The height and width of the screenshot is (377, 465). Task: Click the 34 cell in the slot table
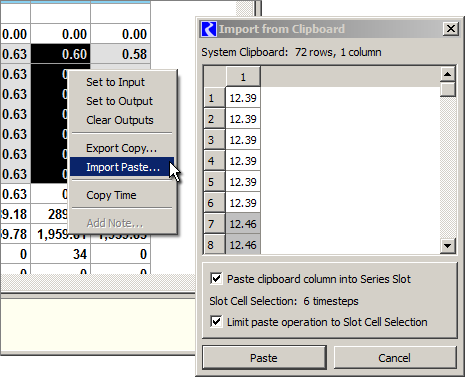pyautogui.click(x=60, y=254)
